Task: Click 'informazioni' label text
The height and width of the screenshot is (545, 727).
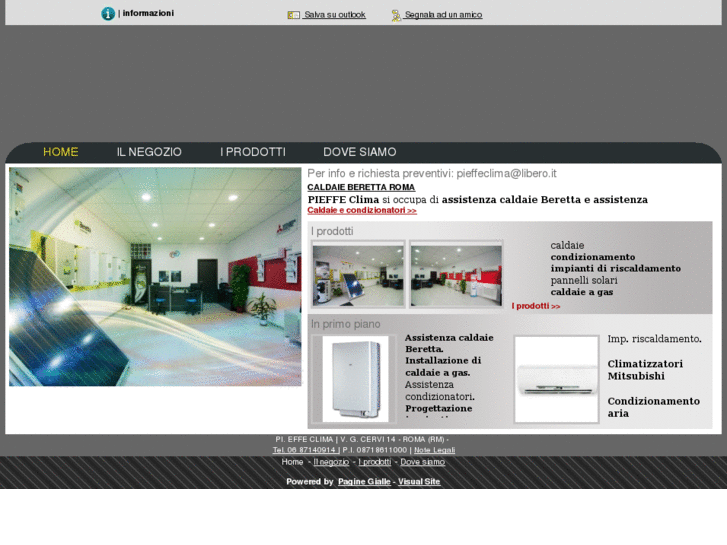Action: (x=148, y=13)
